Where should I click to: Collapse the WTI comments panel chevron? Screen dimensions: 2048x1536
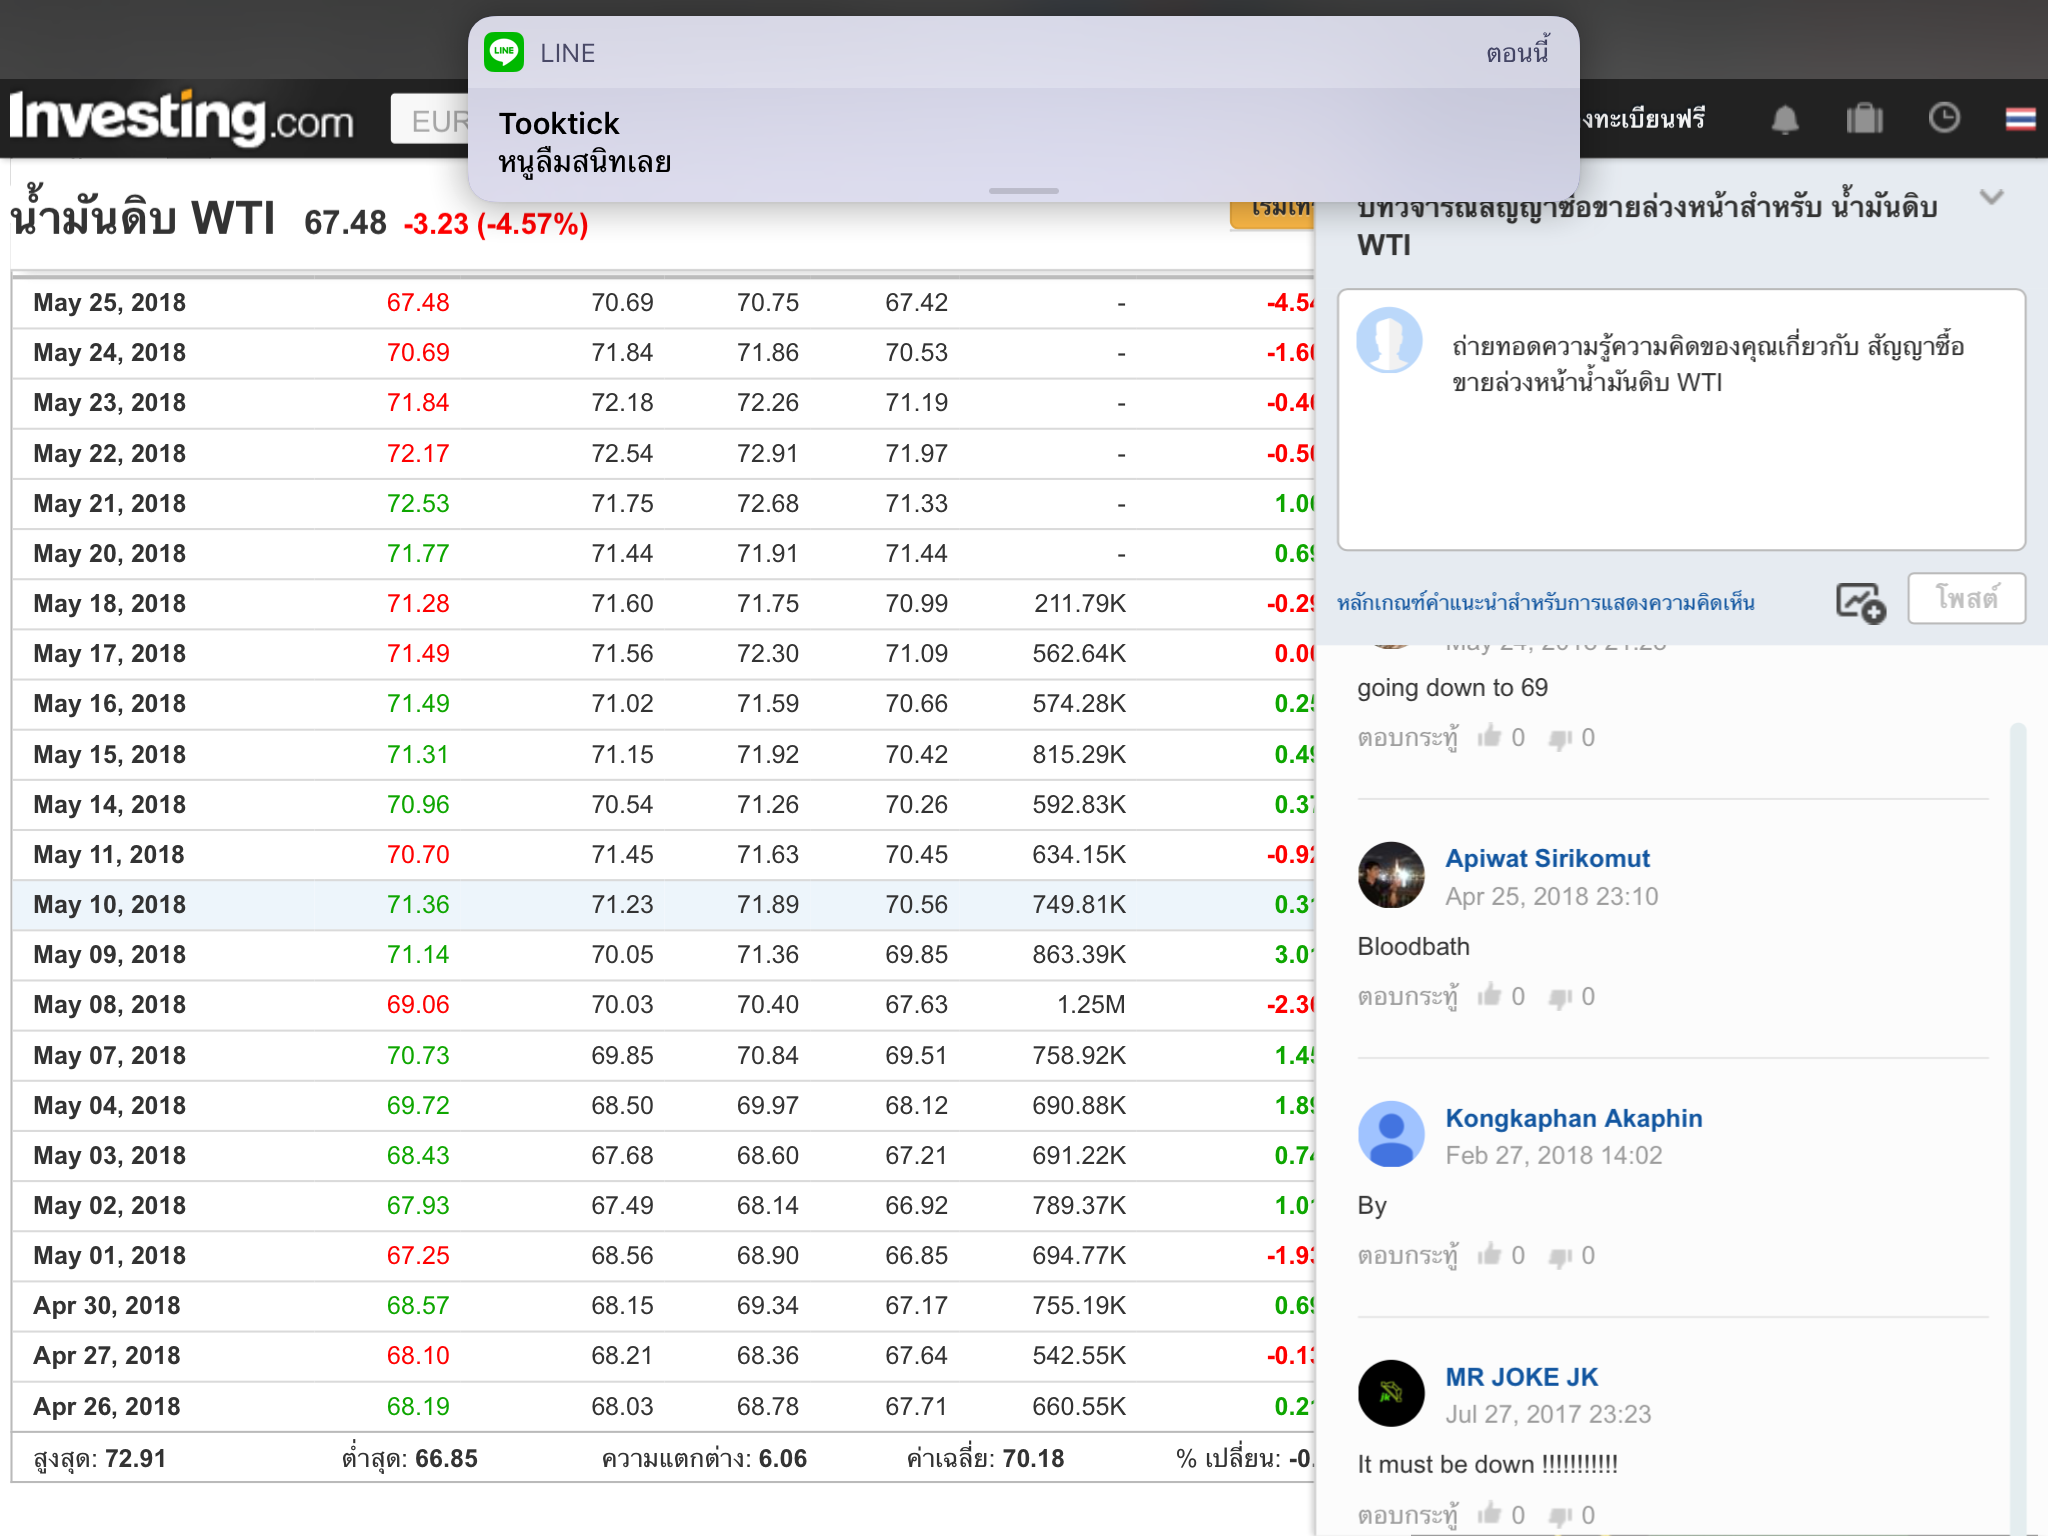click(1991, 197)
